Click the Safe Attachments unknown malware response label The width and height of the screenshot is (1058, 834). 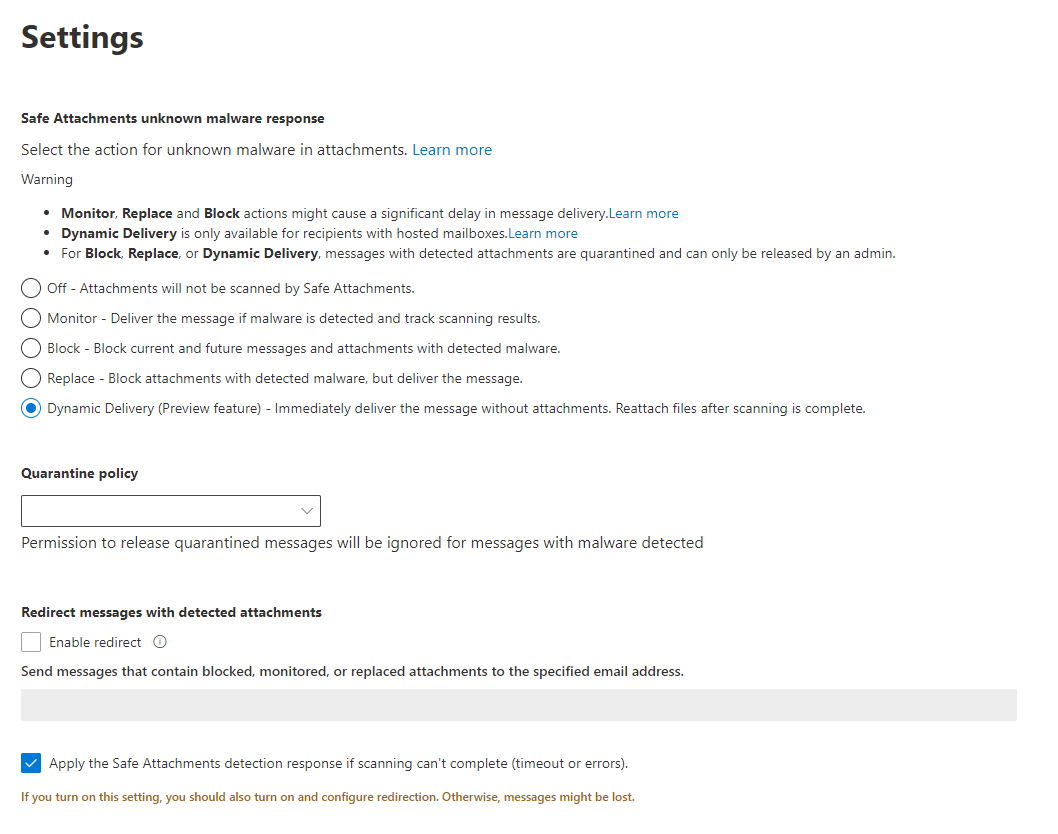pos(172,118)
